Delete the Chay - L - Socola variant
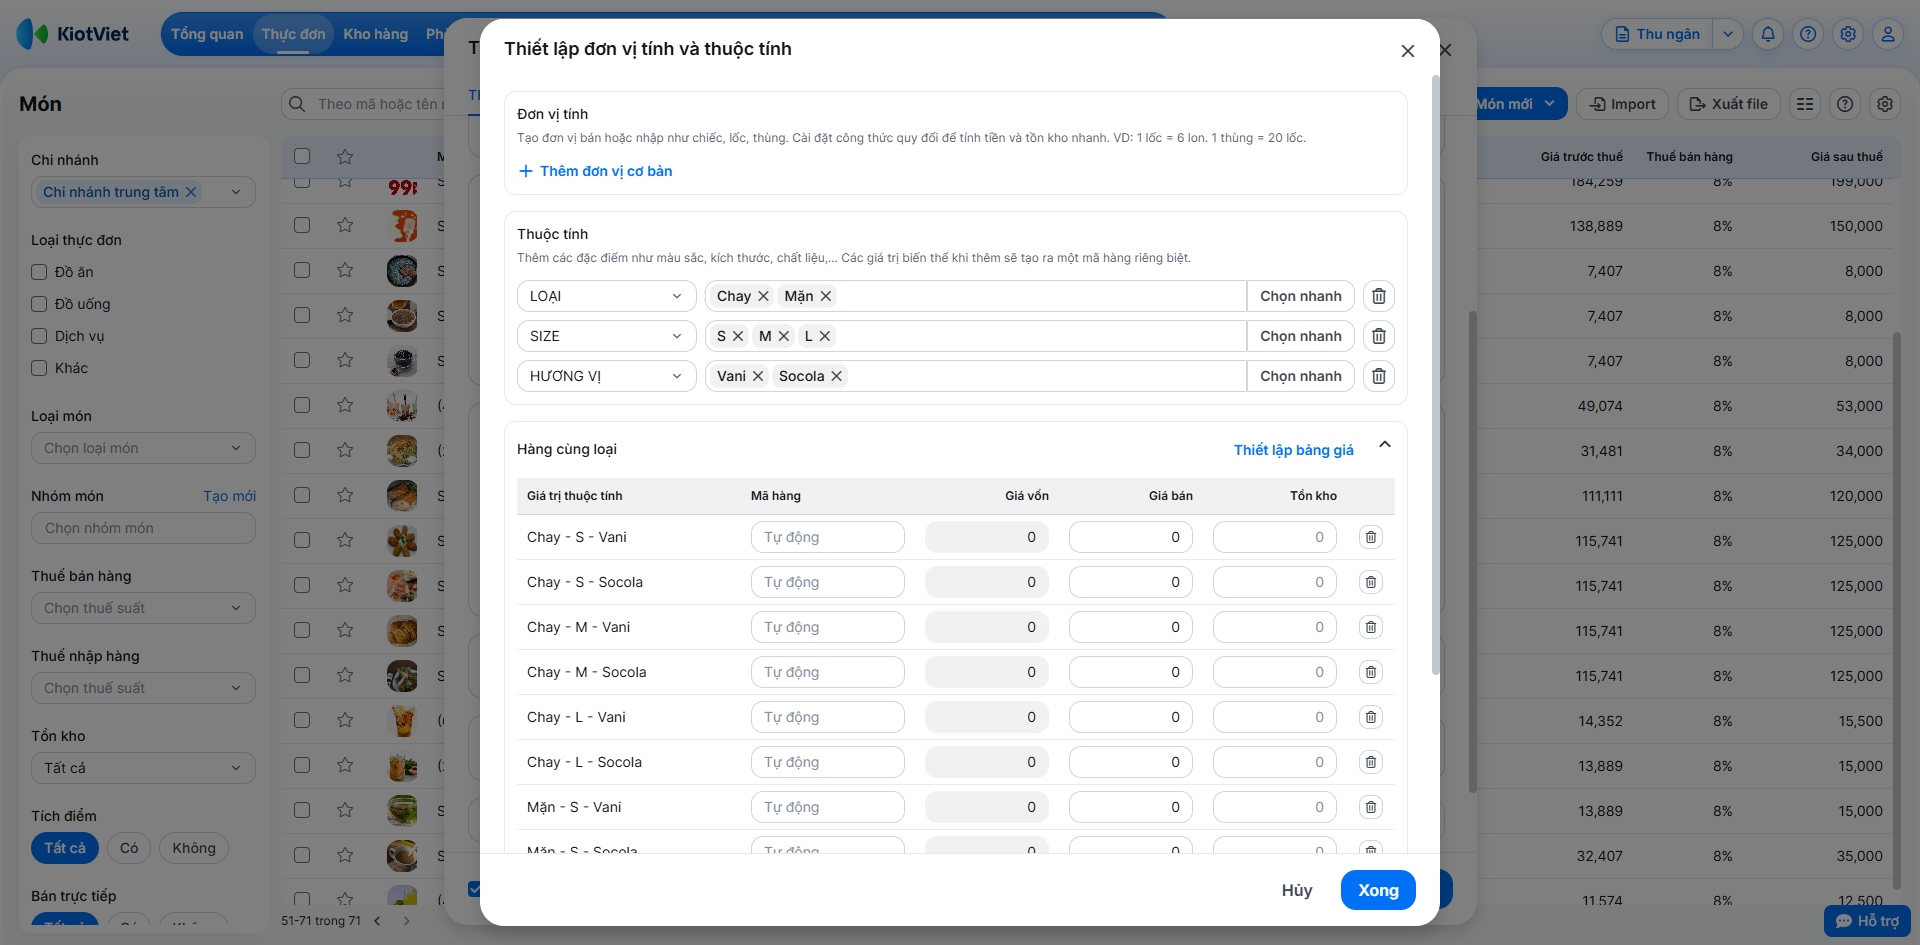 pyautogui.click(x=1370, y=762)
